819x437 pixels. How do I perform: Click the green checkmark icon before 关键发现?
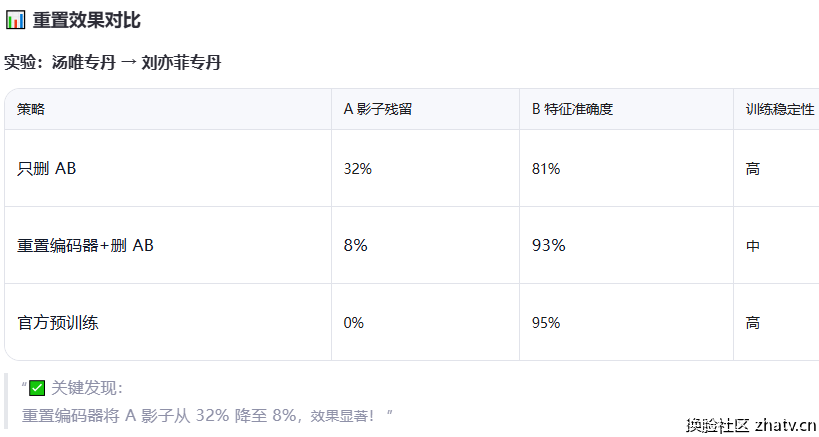[37, 388]
